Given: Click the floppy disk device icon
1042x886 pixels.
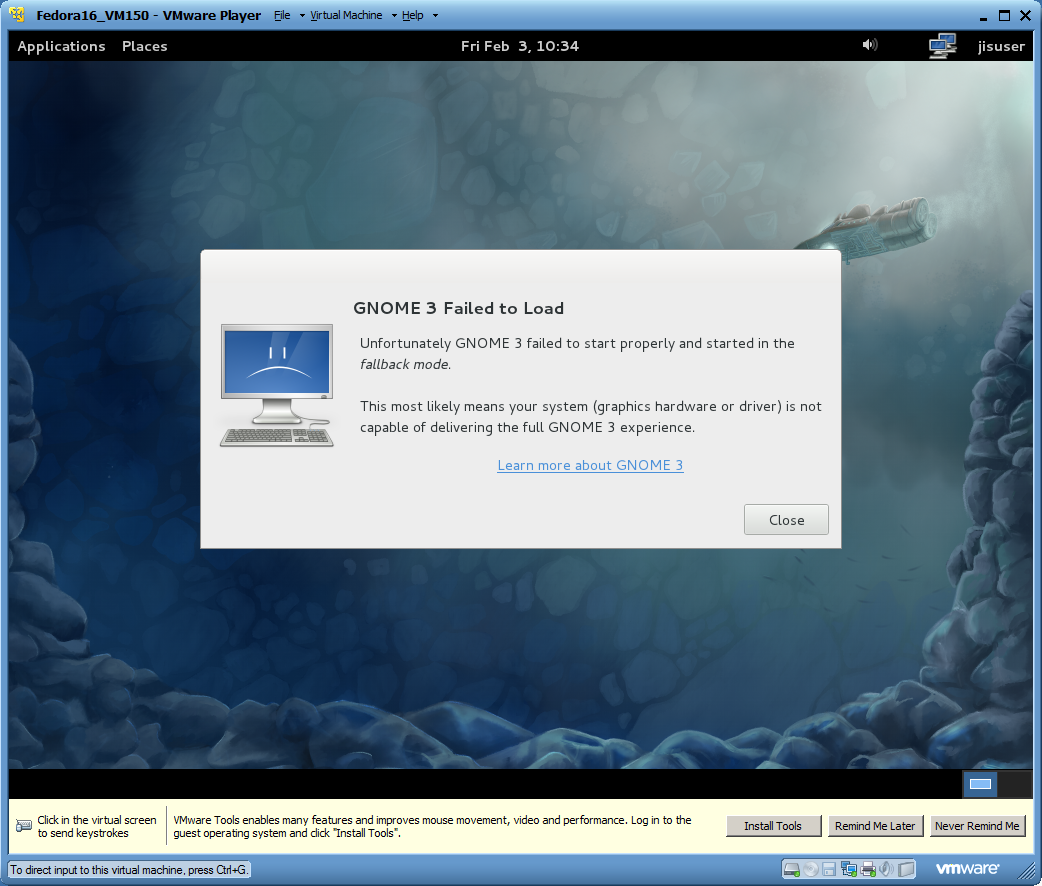Looking at the screenshot, I should pyautogui.click(x=830, y=869).
